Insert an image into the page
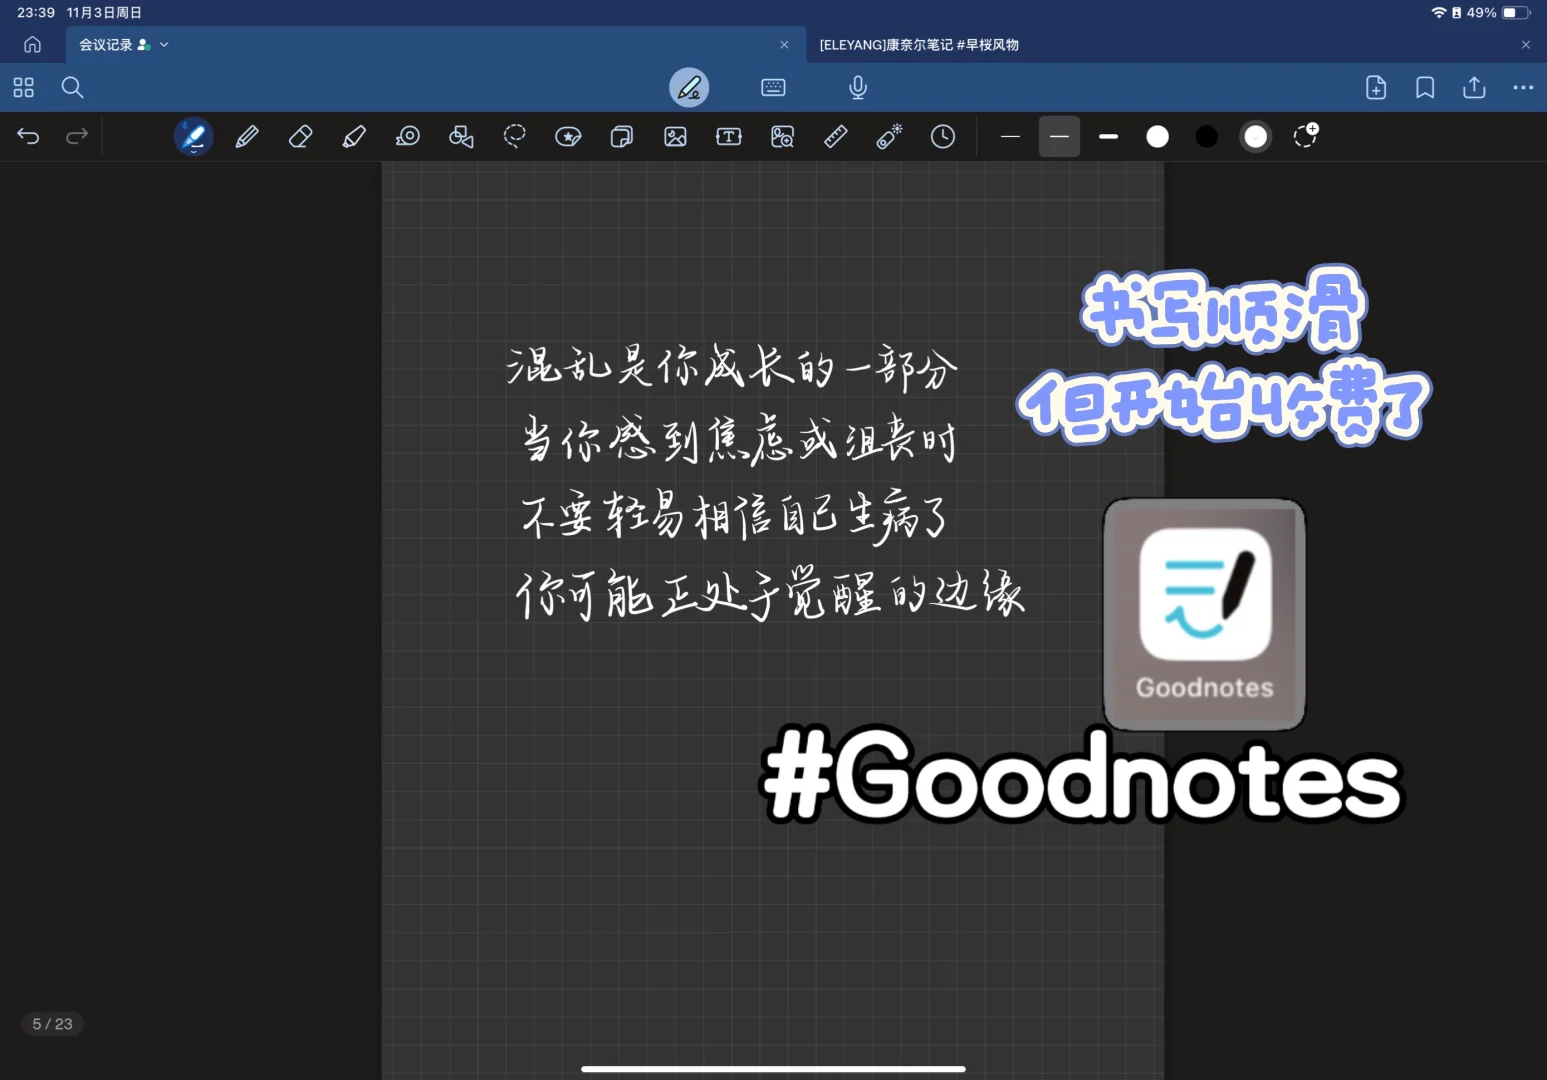The width and height of the screenshot is (1547, 1080). (675, 136)
